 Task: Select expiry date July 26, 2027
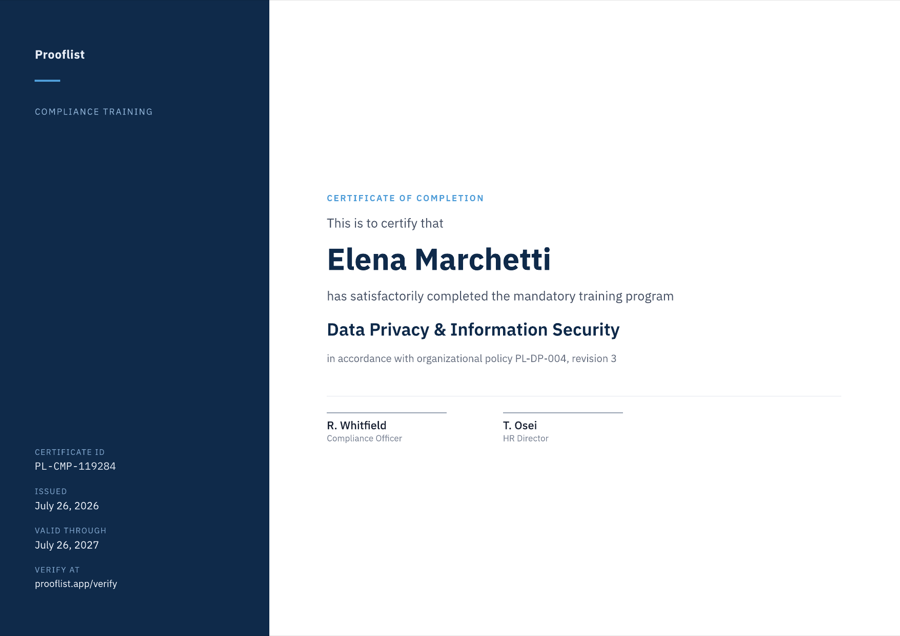(67, 545)
